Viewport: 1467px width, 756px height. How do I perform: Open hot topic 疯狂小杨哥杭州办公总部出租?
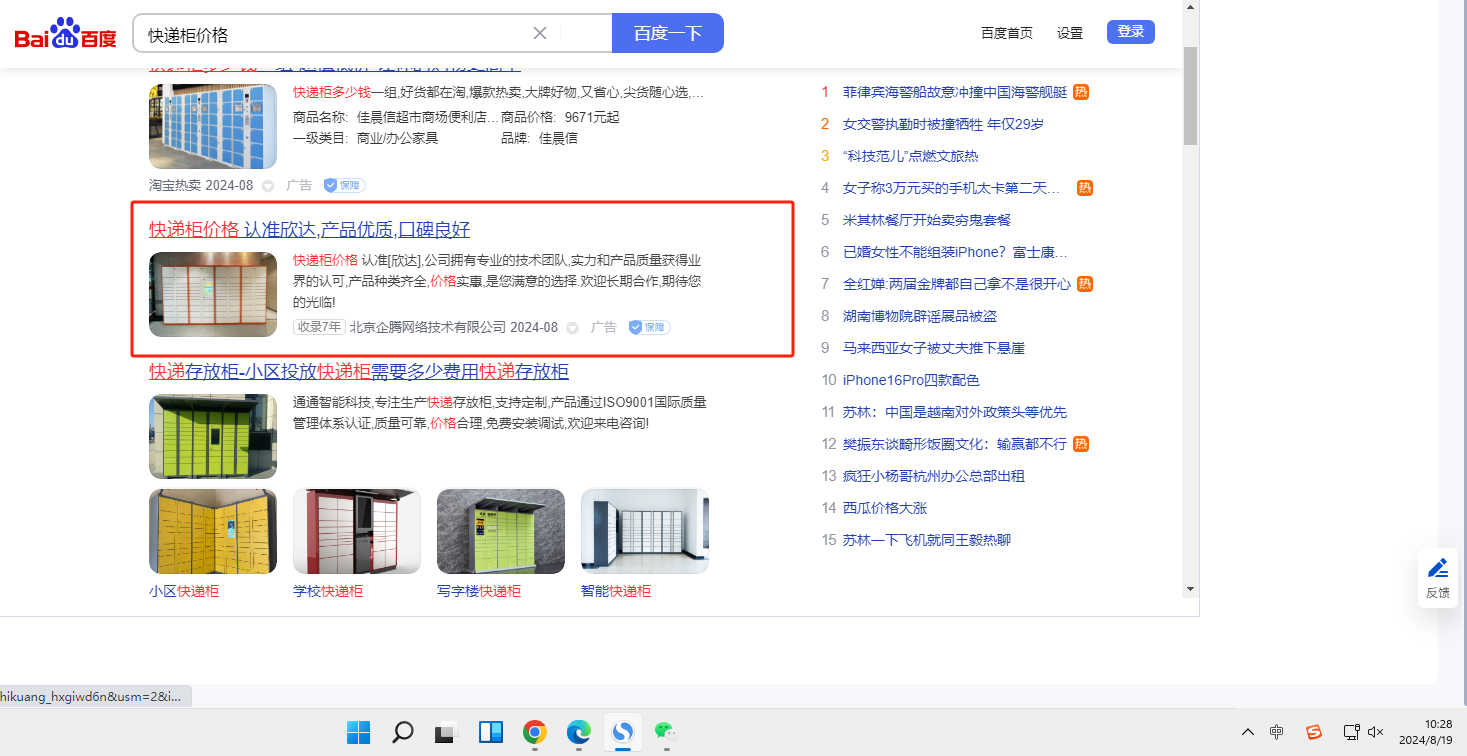pos(934,476)
